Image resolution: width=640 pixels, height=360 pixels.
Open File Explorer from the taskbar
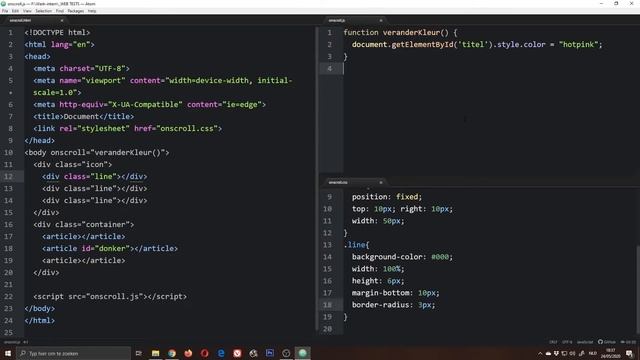156,353
